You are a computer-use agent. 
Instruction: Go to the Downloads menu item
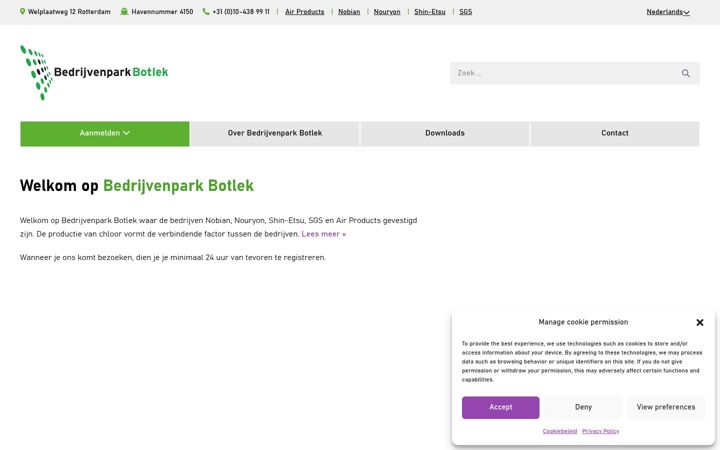444,134
